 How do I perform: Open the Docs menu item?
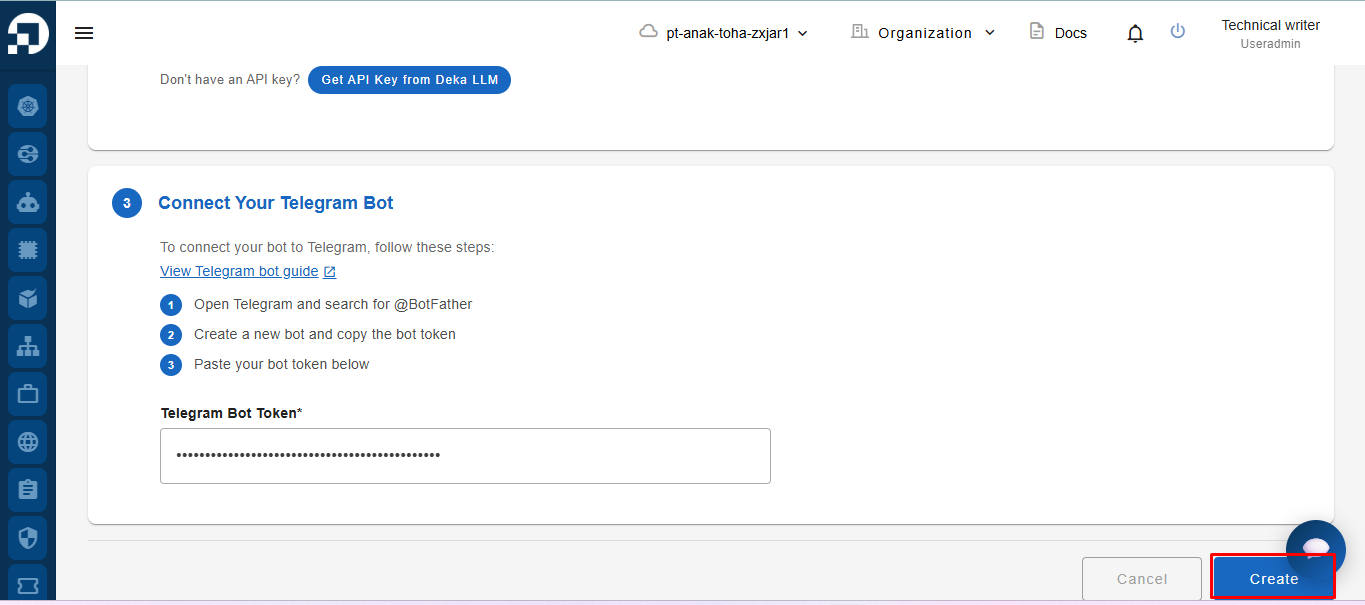pyautogui.click(x=1058, y=32)
